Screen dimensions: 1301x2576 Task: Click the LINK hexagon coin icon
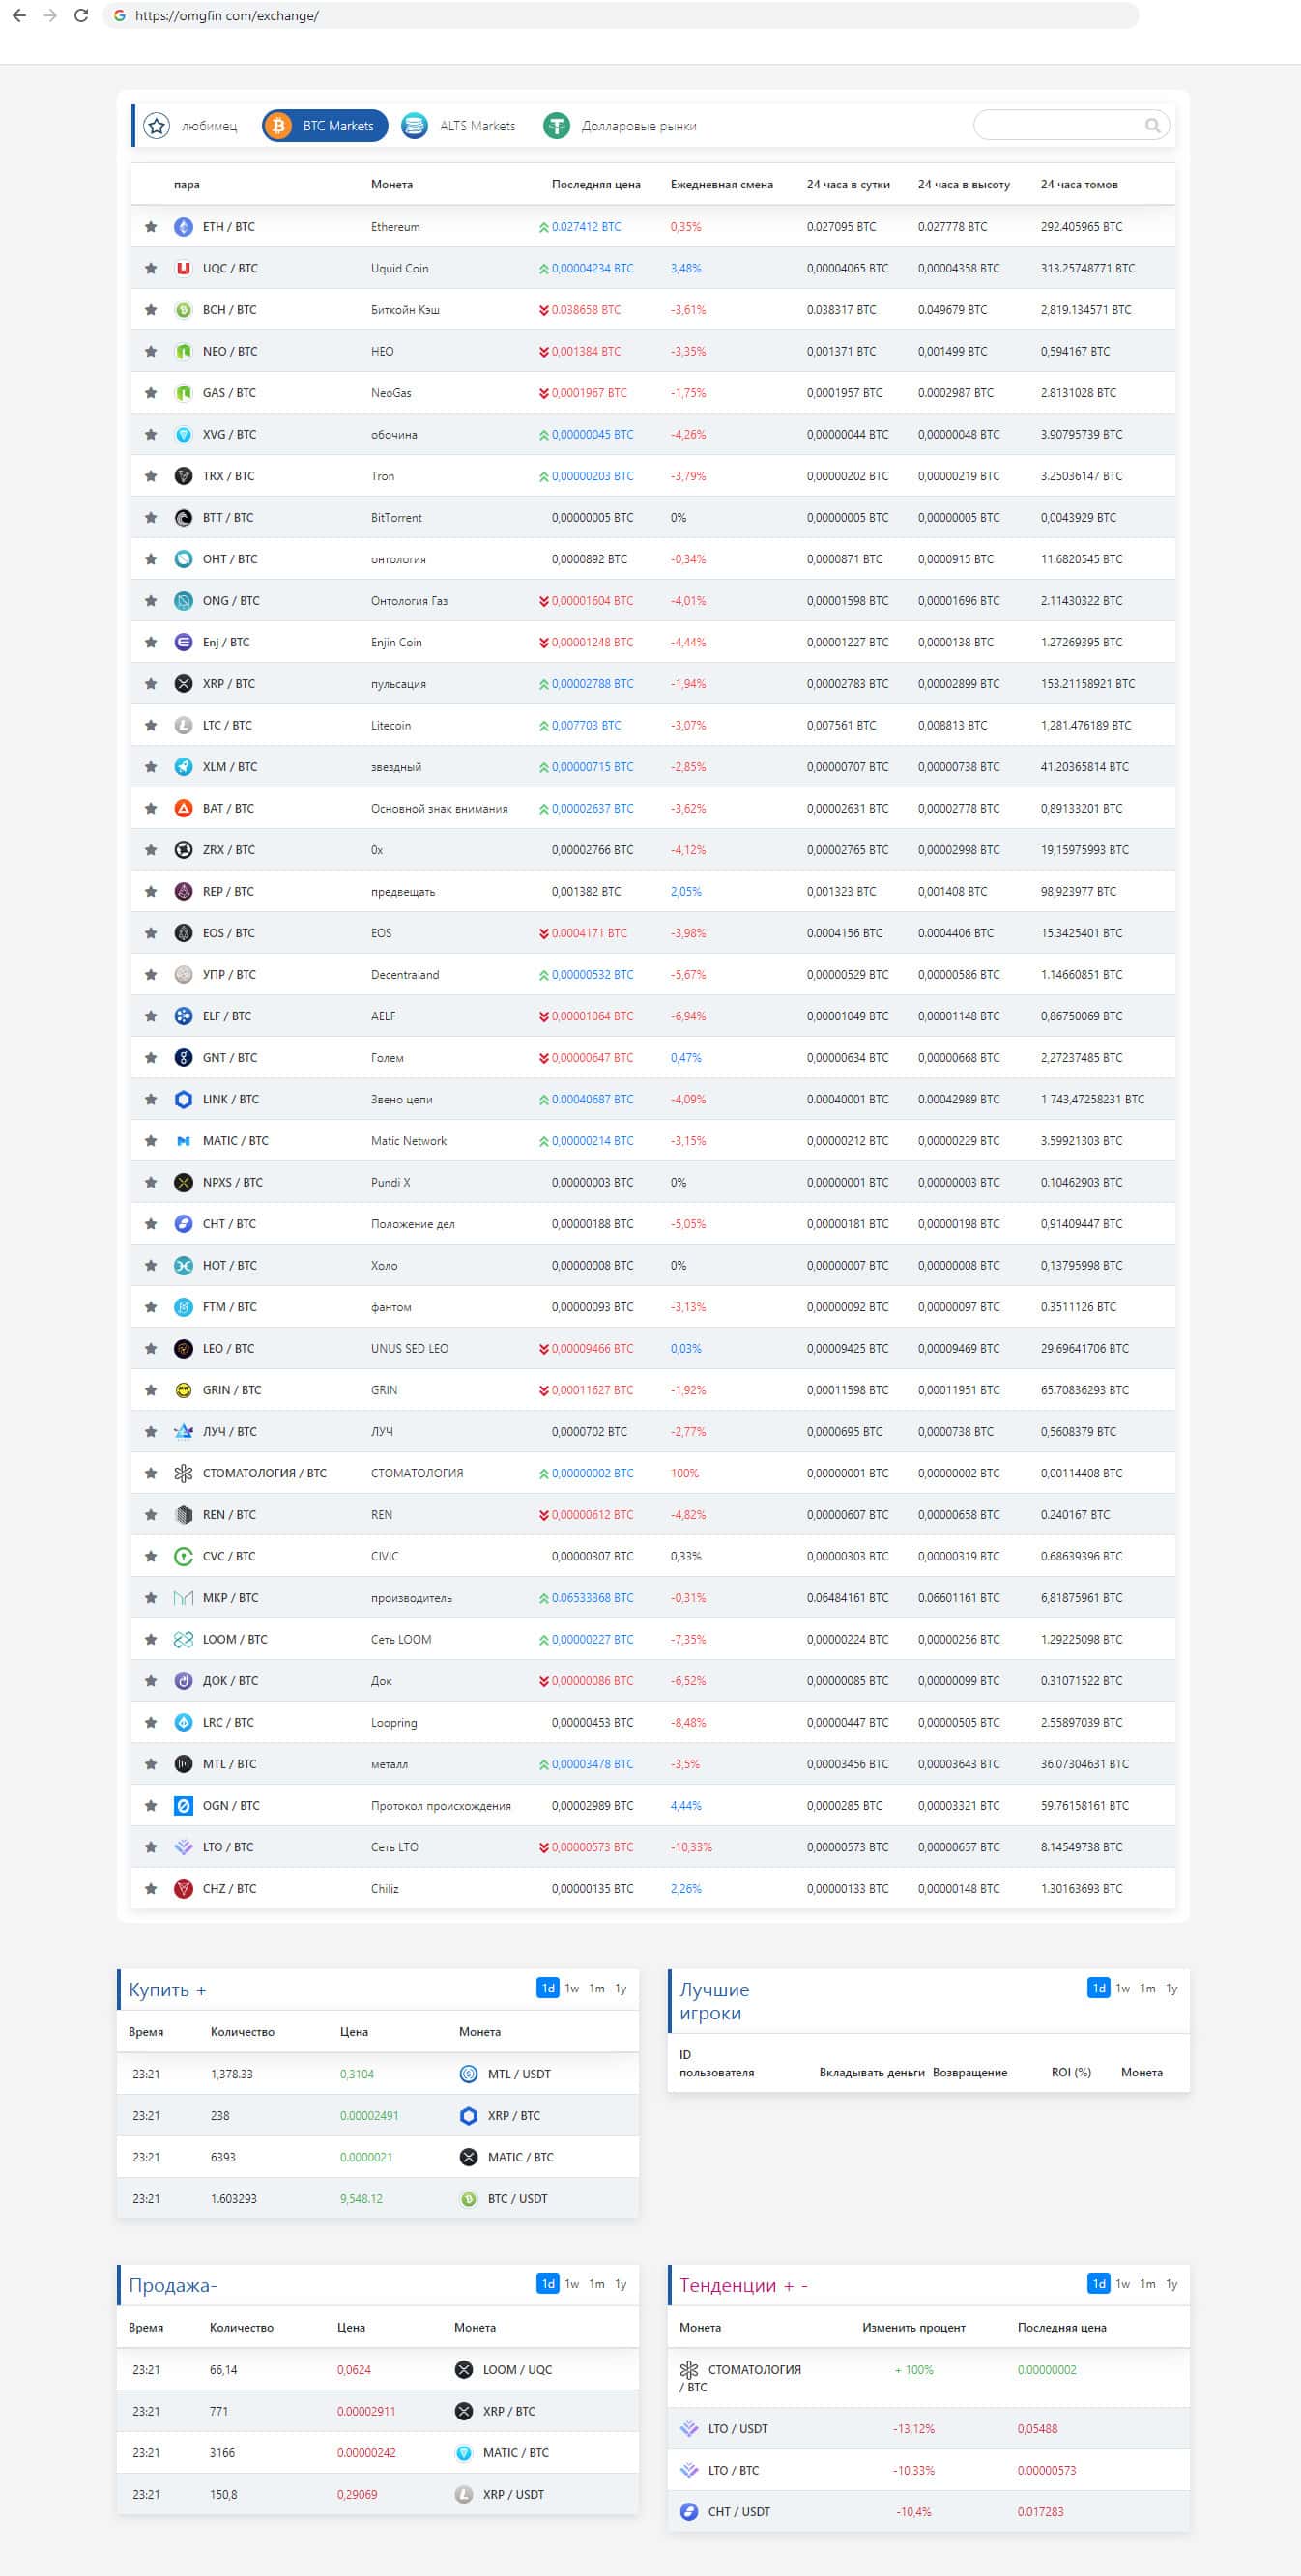[x=183, y=1099]
